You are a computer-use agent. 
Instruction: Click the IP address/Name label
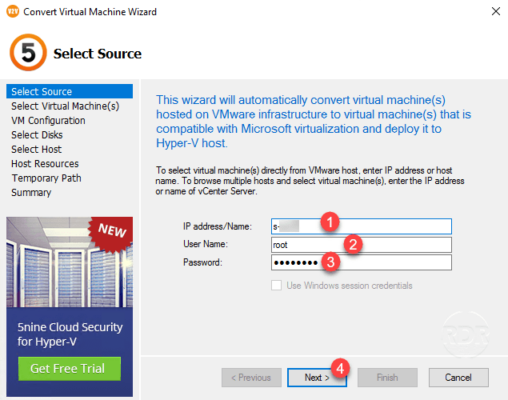[217, 226]
